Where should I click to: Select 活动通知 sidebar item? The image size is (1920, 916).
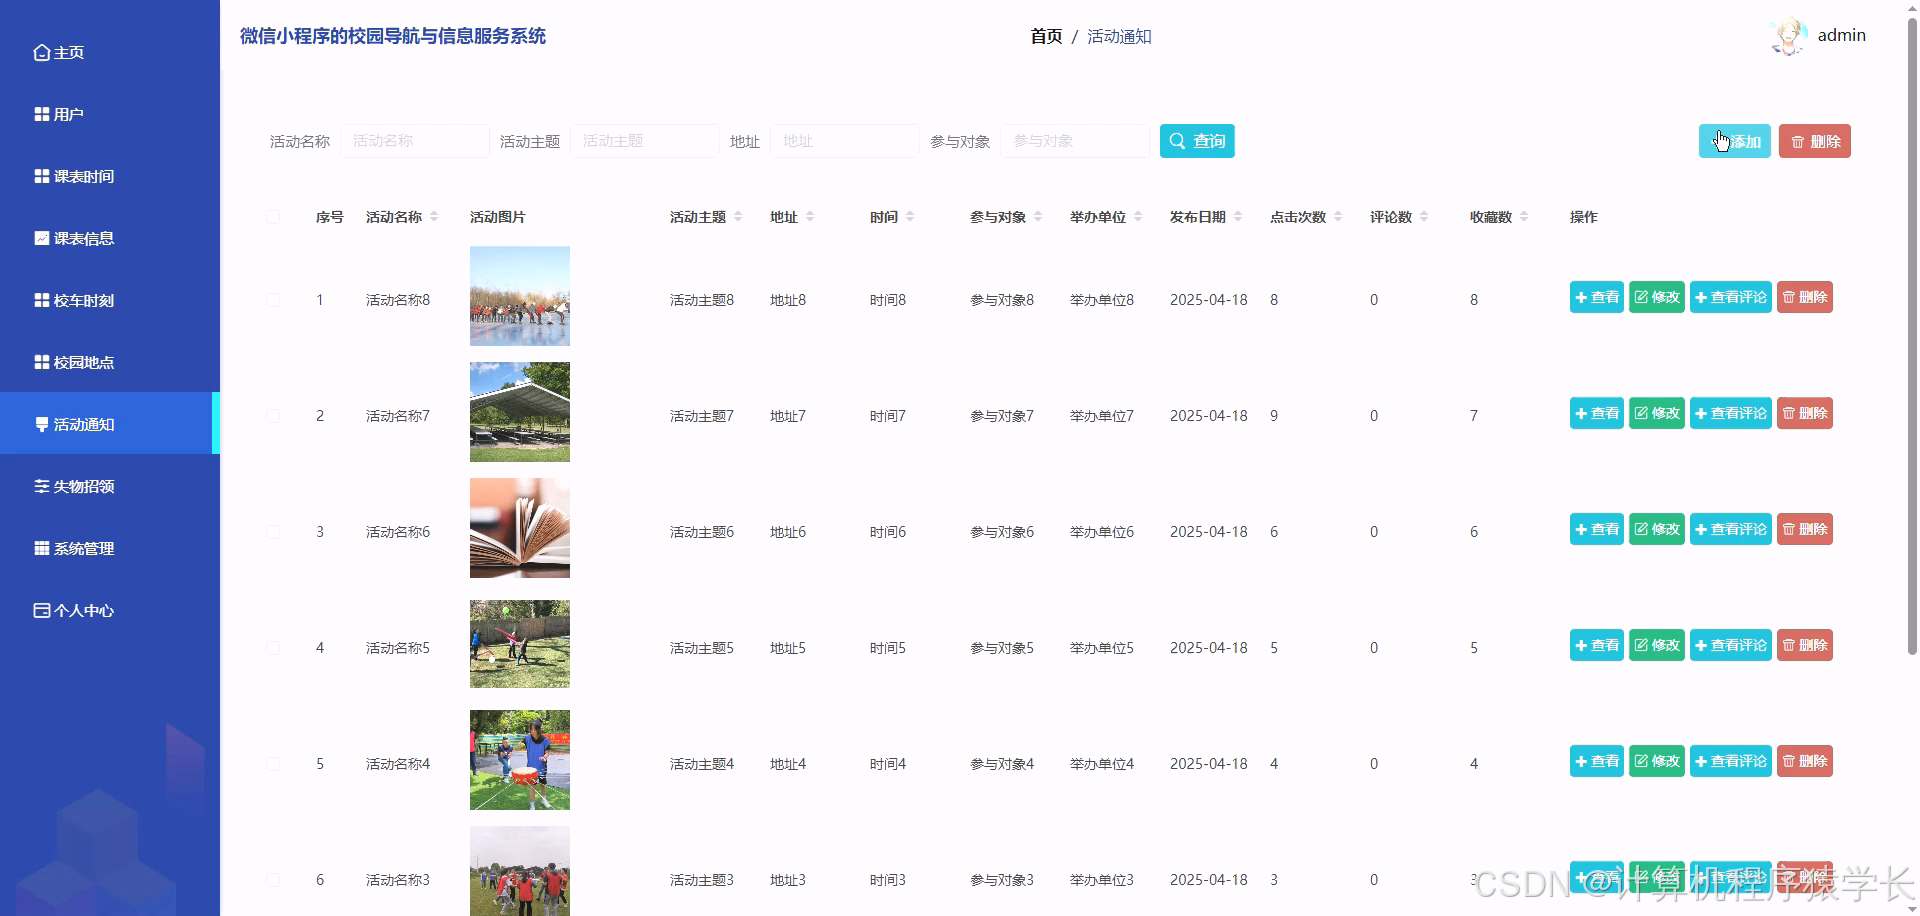click(x=110, y=424)
